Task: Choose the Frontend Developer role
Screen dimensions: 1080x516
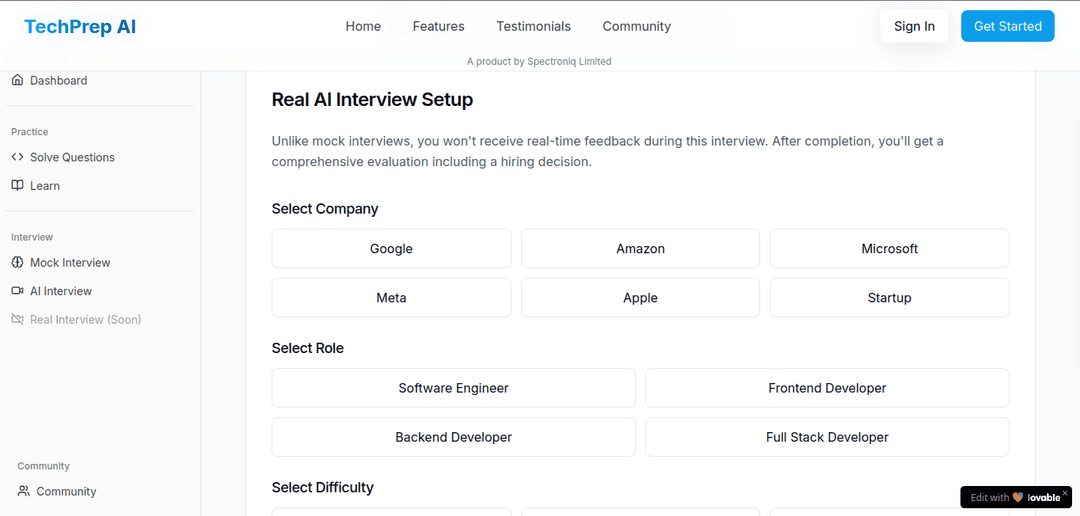Action: [827, 388]
